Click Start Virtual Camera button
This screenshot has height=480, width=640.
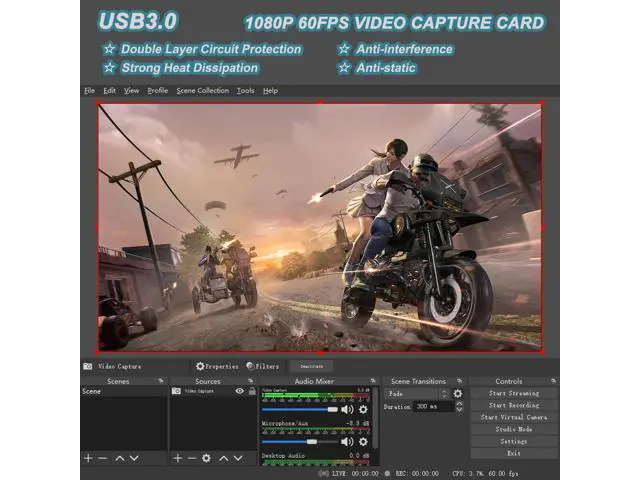point(514,417)
